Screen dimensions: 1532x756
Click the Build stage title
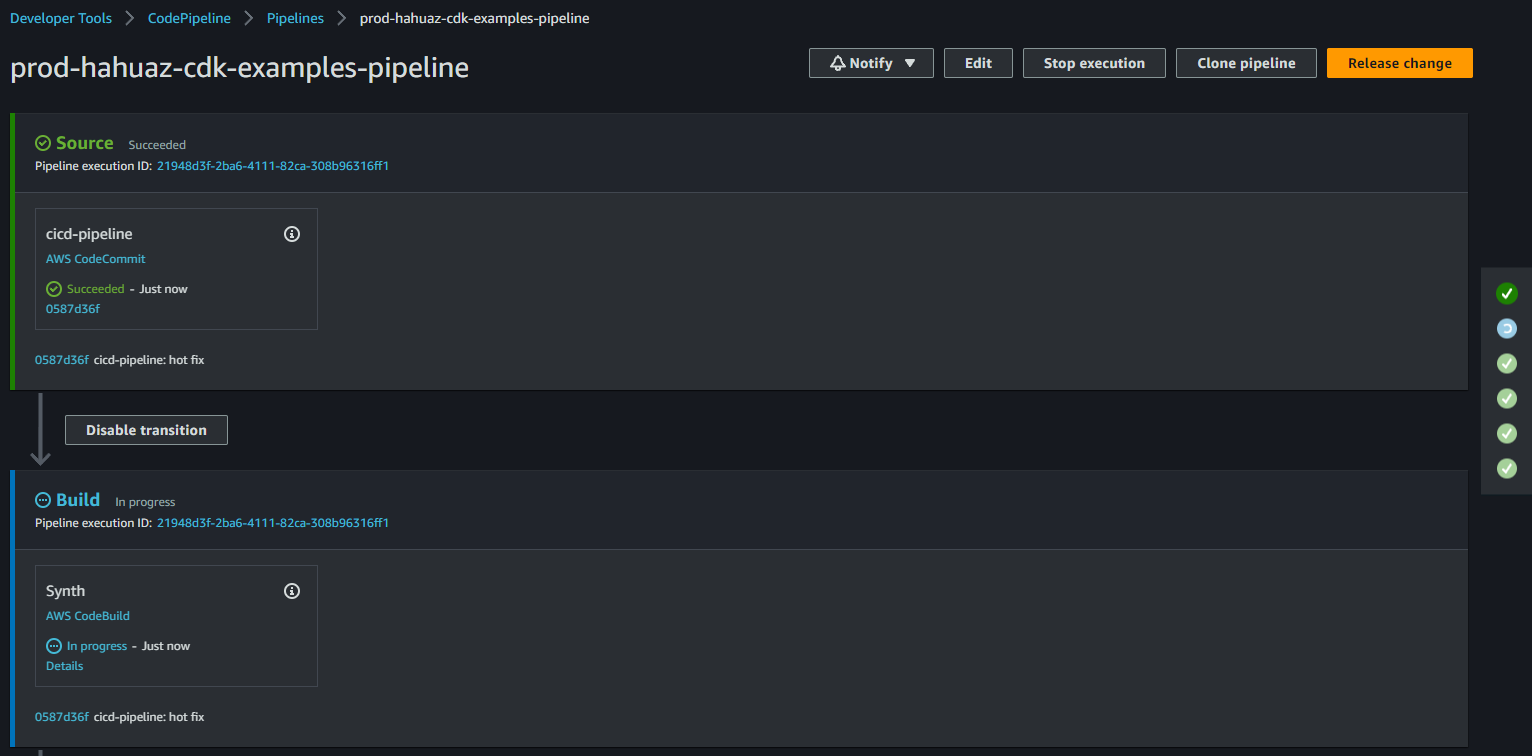point(78,500)
